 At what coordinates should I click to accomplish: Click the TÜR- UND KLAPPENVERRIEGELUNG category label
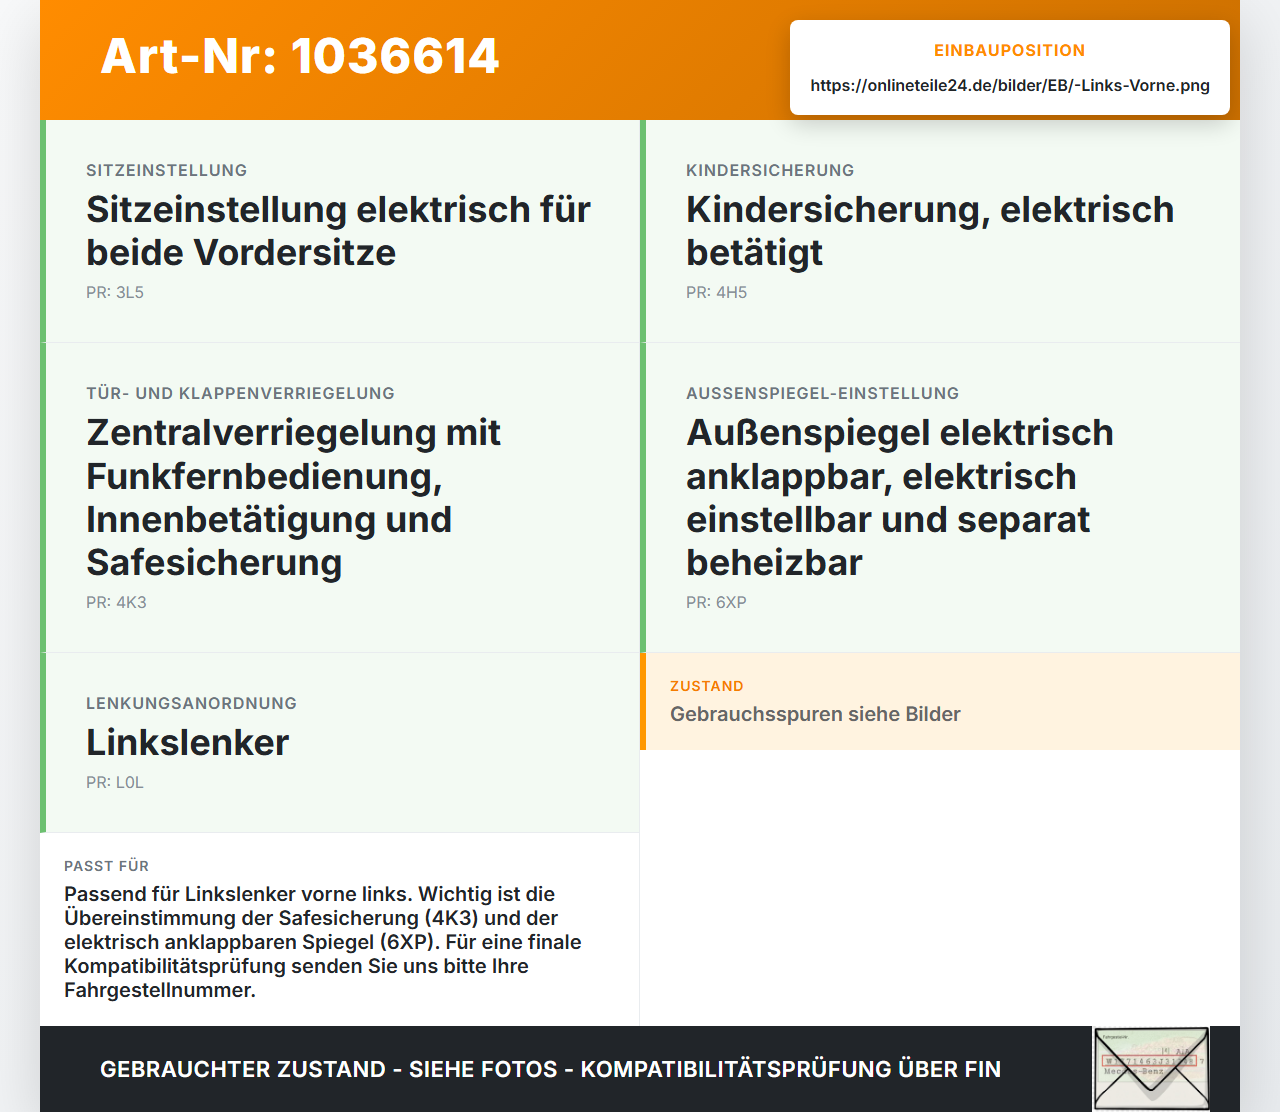(240, 393)
